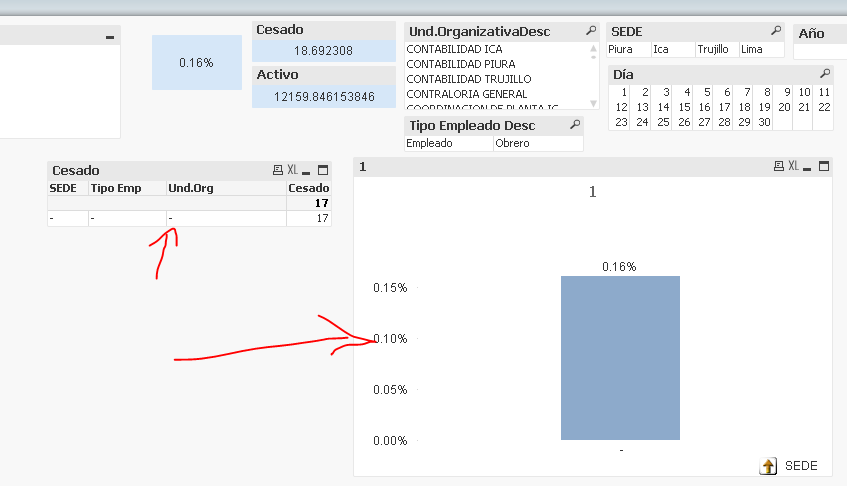This screenshot has height=486, width=847.
Task: Sort by Cesado column header
Action: coord(308,188)
